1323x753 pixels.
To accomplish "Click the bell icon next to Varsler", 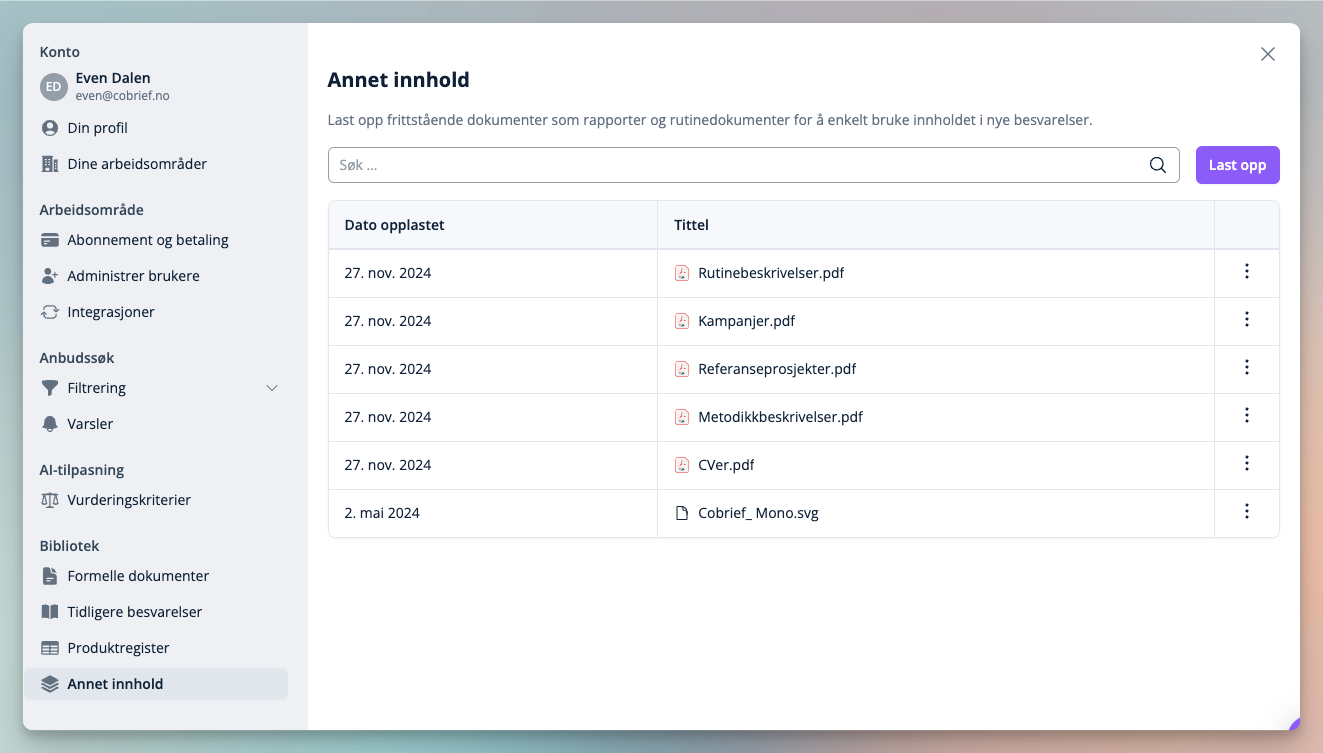I will click(50, 424).
